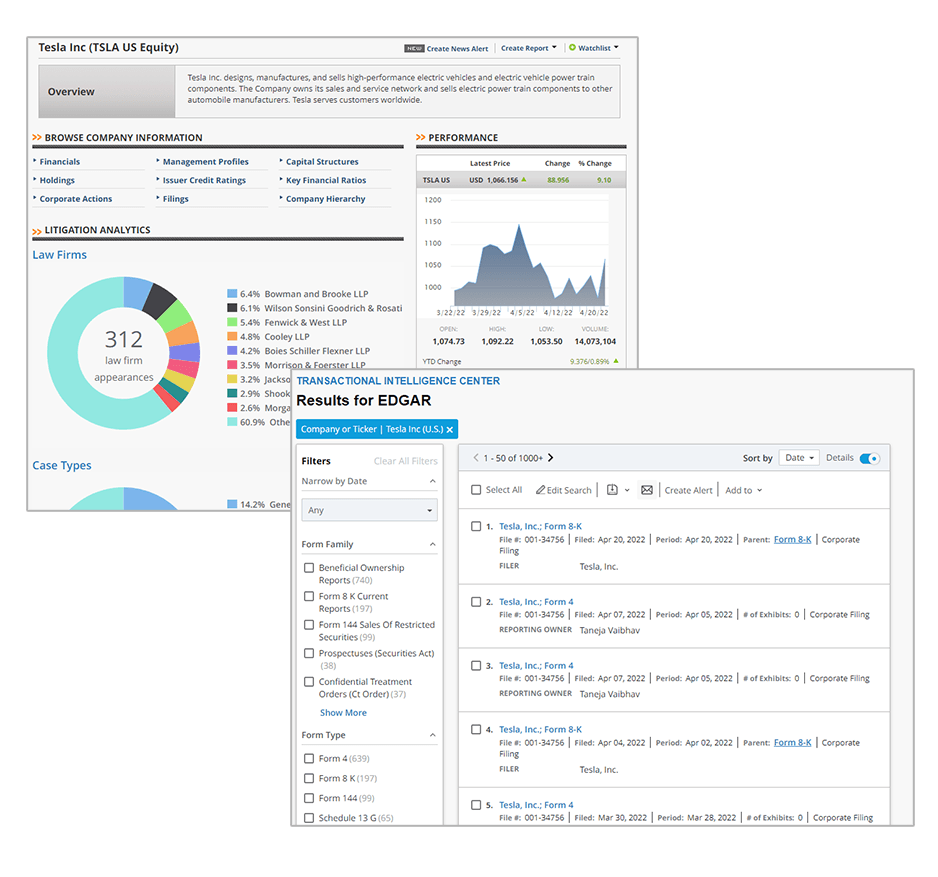Screen dimensions: 938x877
Task: Select result 4 Form 8-K checkbox
Action: (476, 730)
